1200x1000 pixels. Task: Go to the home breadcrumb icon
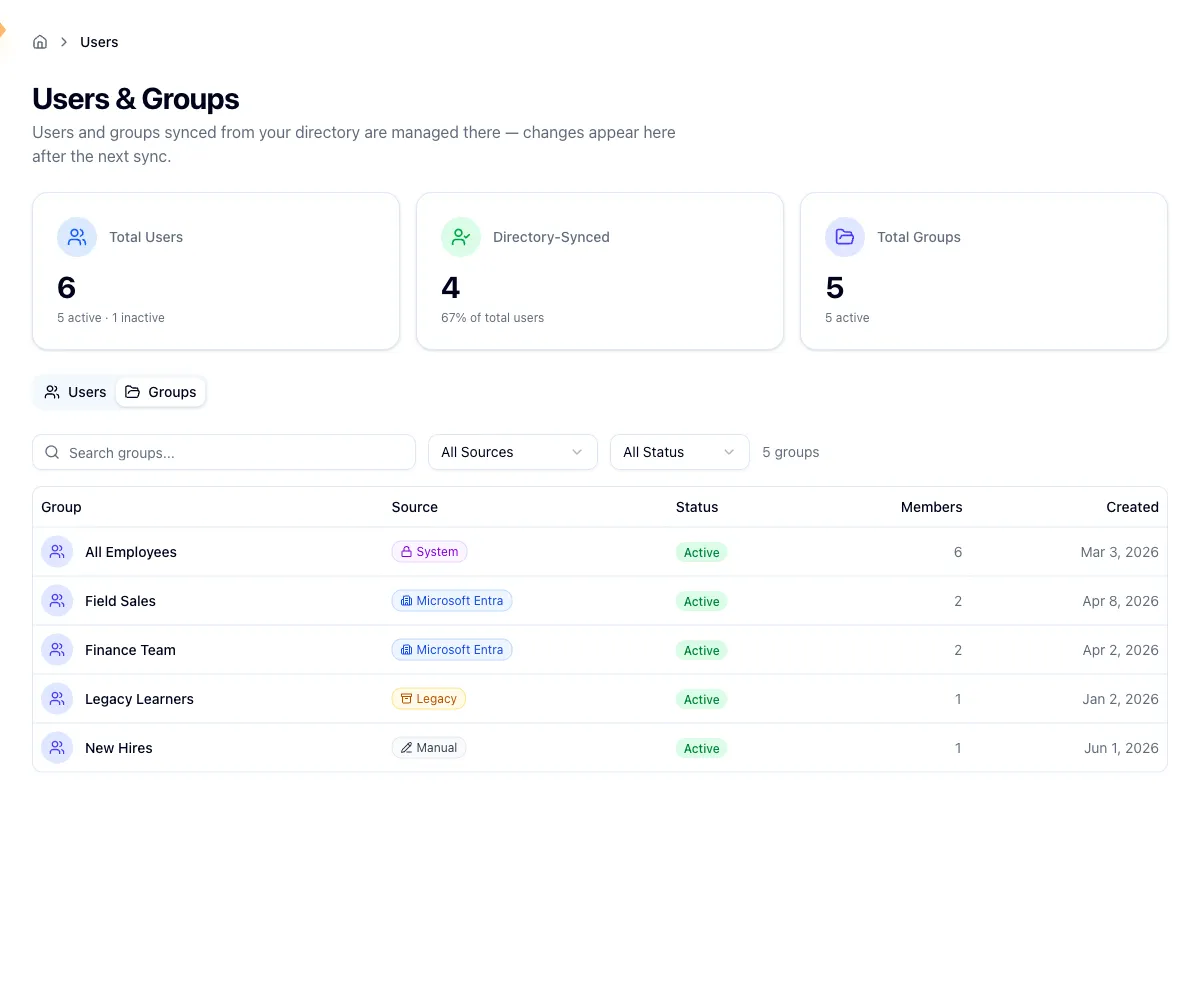click(x=40, y=42)
